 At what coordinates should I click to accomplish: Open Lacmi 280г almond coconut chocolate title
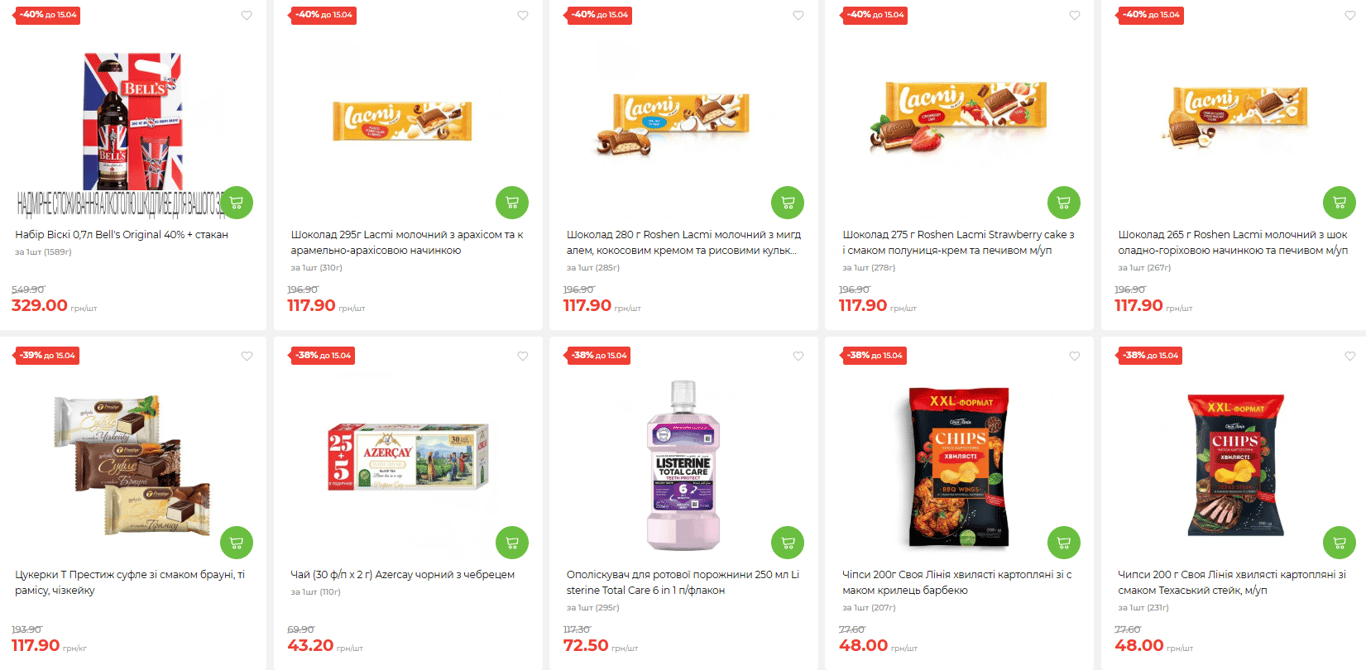[x=684, y=242]
